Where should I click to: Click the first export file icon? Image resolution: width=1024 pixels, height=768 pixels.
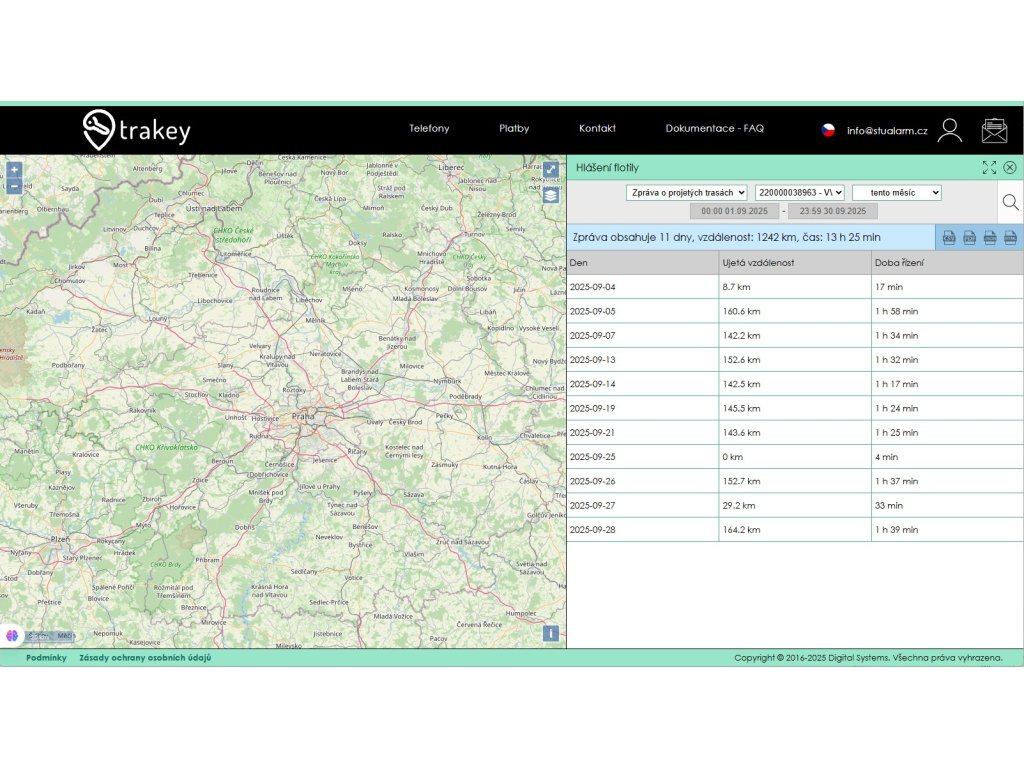coord(949,238)
